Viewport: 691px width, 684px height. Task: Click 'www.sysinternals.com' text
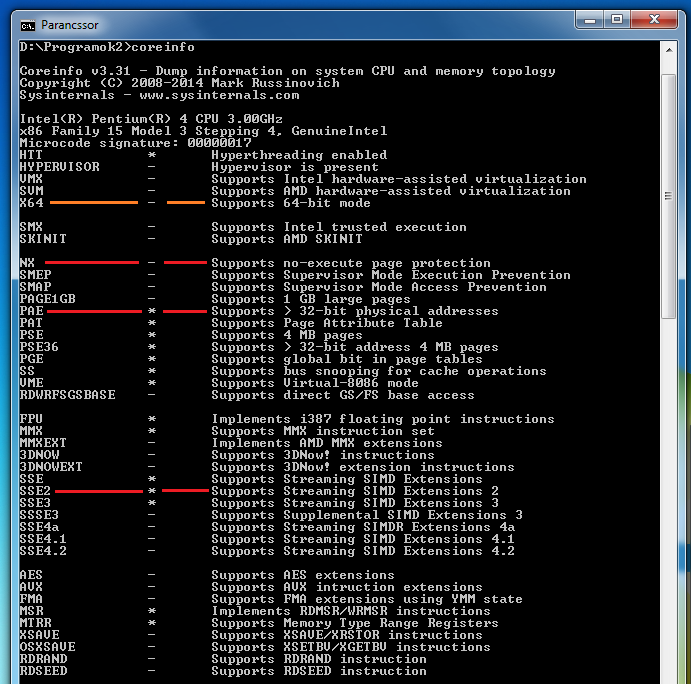(x=219, y=95)
